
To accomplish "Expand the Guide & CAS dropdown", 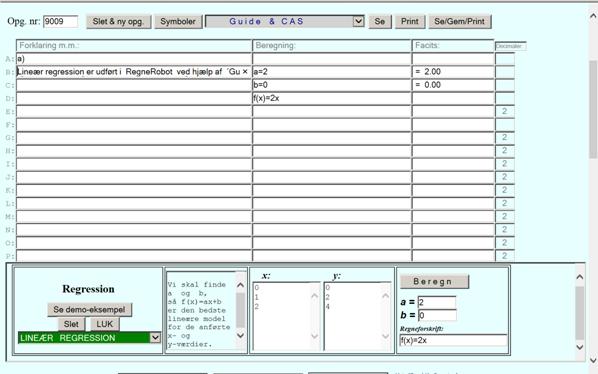I will pos(285,22).
